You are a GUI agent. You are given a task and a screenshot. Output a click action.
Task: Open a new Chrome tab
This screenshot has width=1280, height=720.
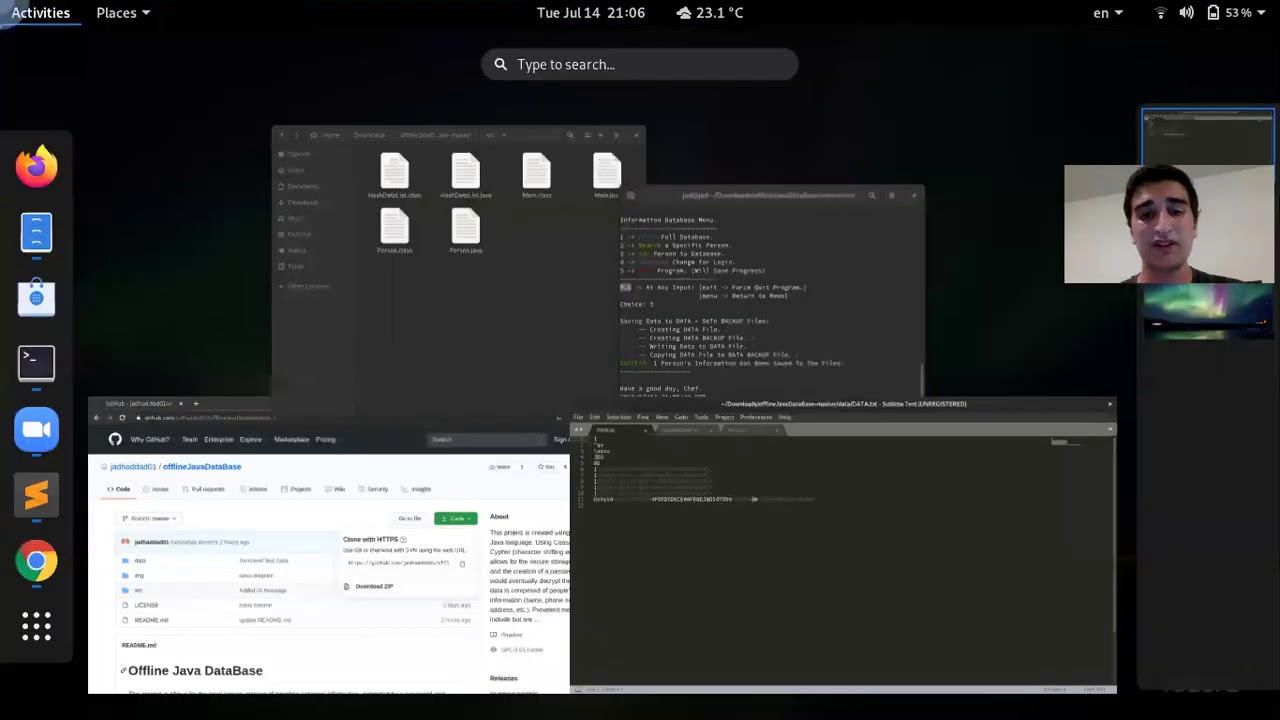pyautogui.click(x=196, y=404)
